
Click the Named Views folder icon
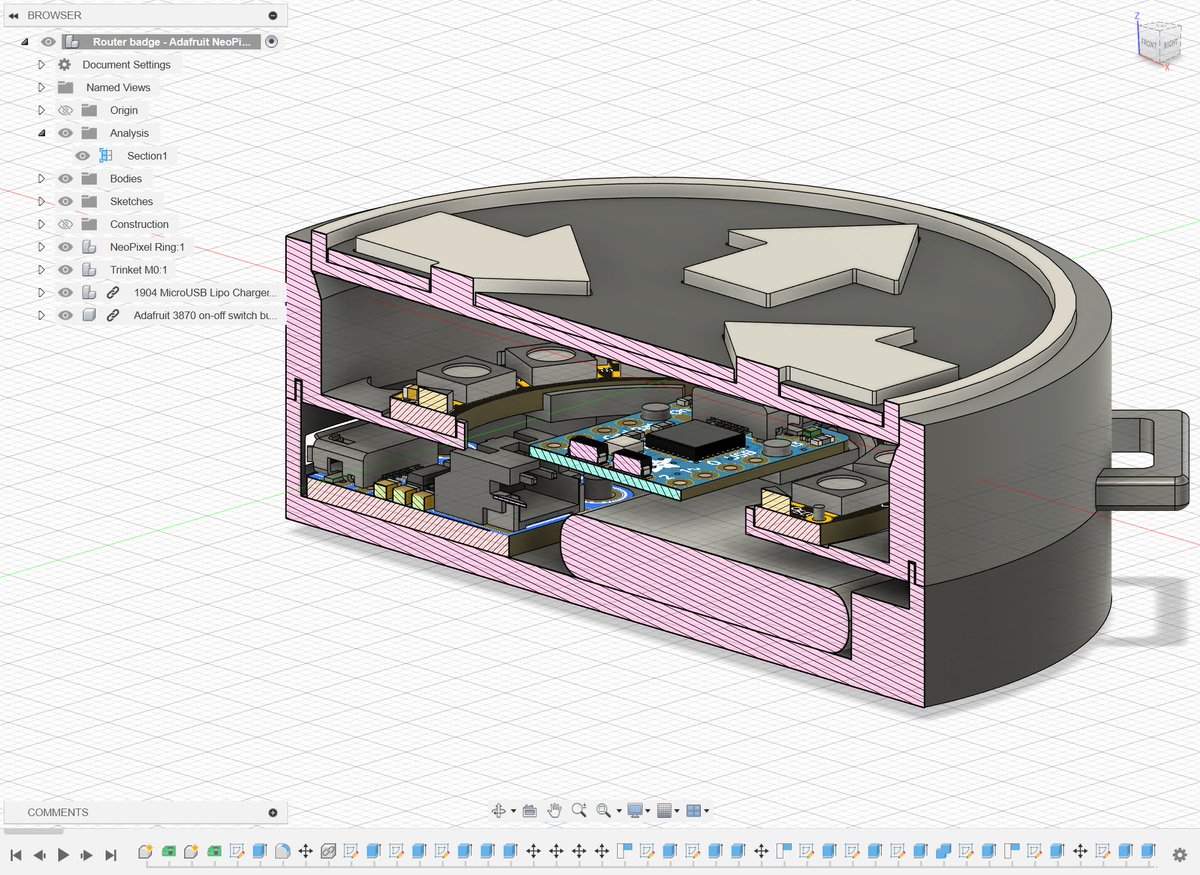[65, 87]
